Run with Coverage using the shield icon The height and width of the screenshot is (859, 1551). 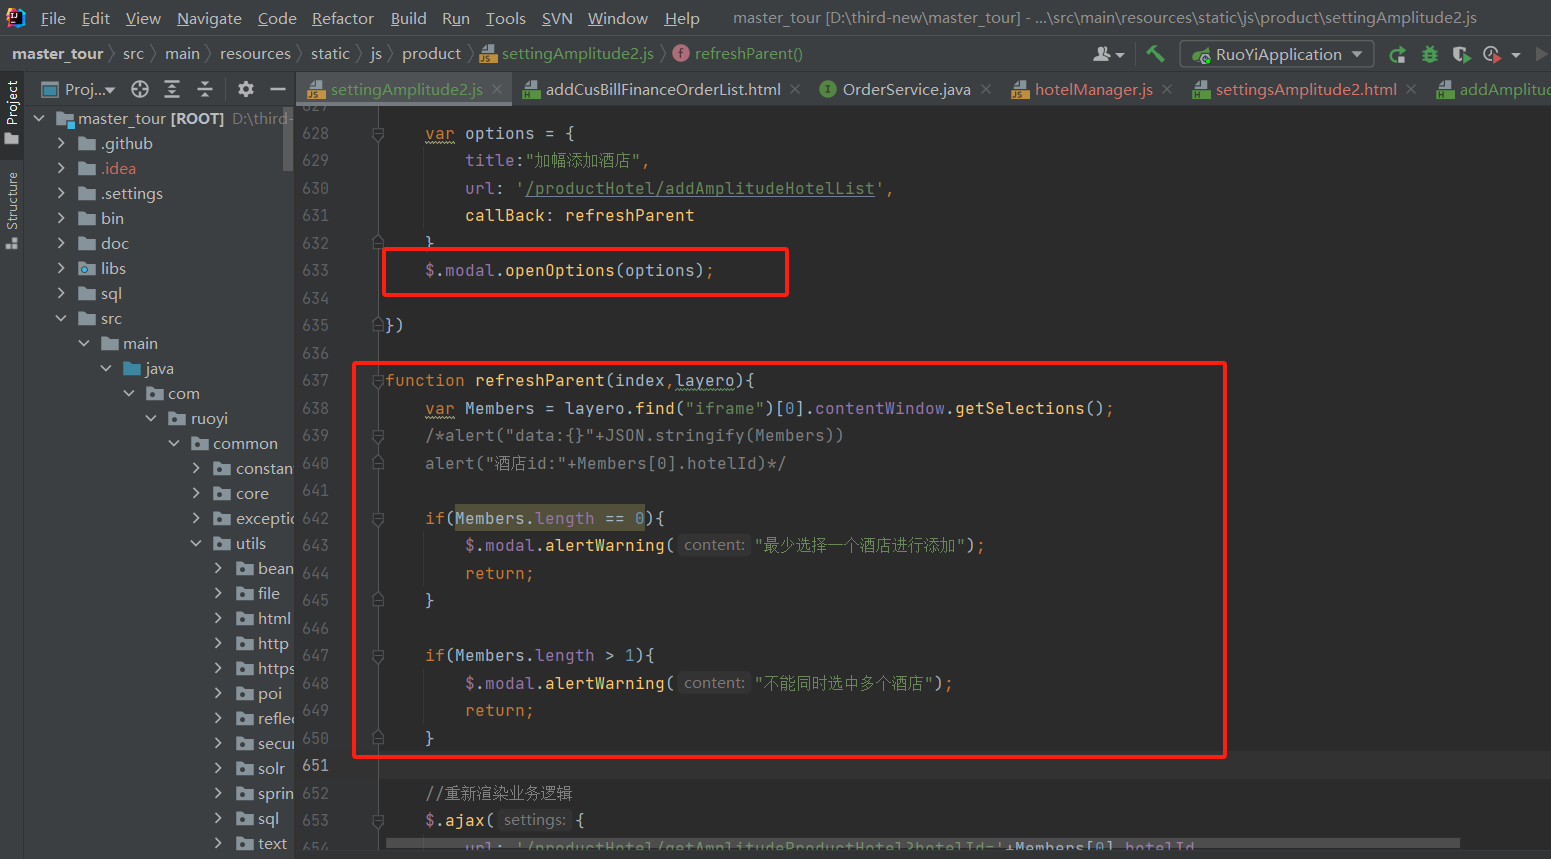click(x=1461, y=54)
